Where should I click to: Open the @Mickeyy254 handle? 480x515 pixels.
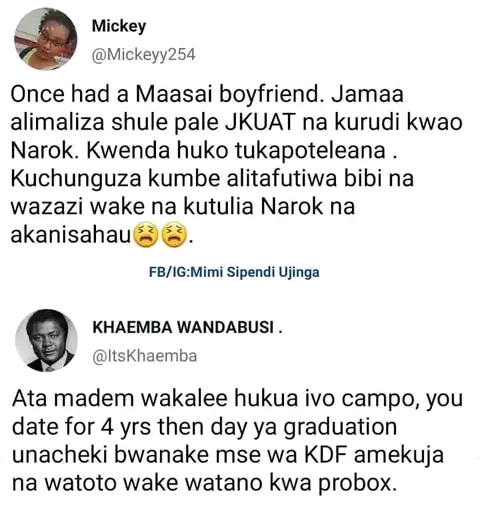(143, 55)
